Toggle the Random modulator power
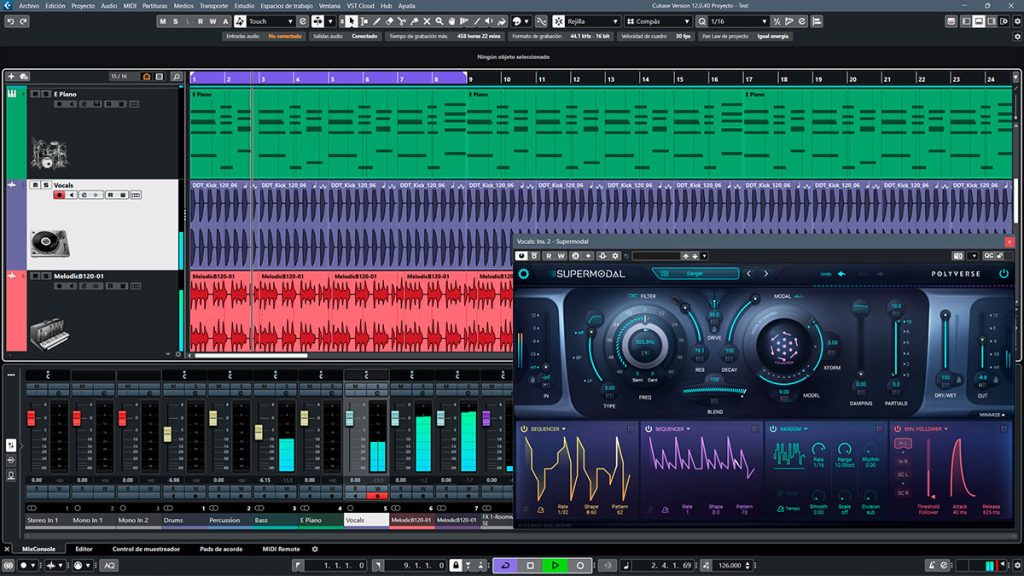The height and width of the screenshot is (576, 1024). (773, 429)
